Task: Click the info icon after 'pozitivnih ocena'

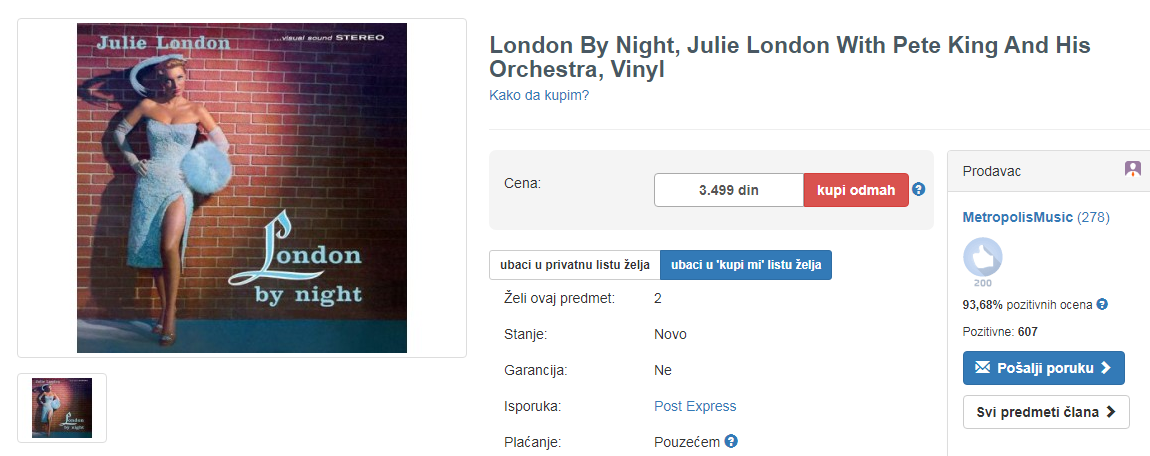Action: tap(1102, 304)
